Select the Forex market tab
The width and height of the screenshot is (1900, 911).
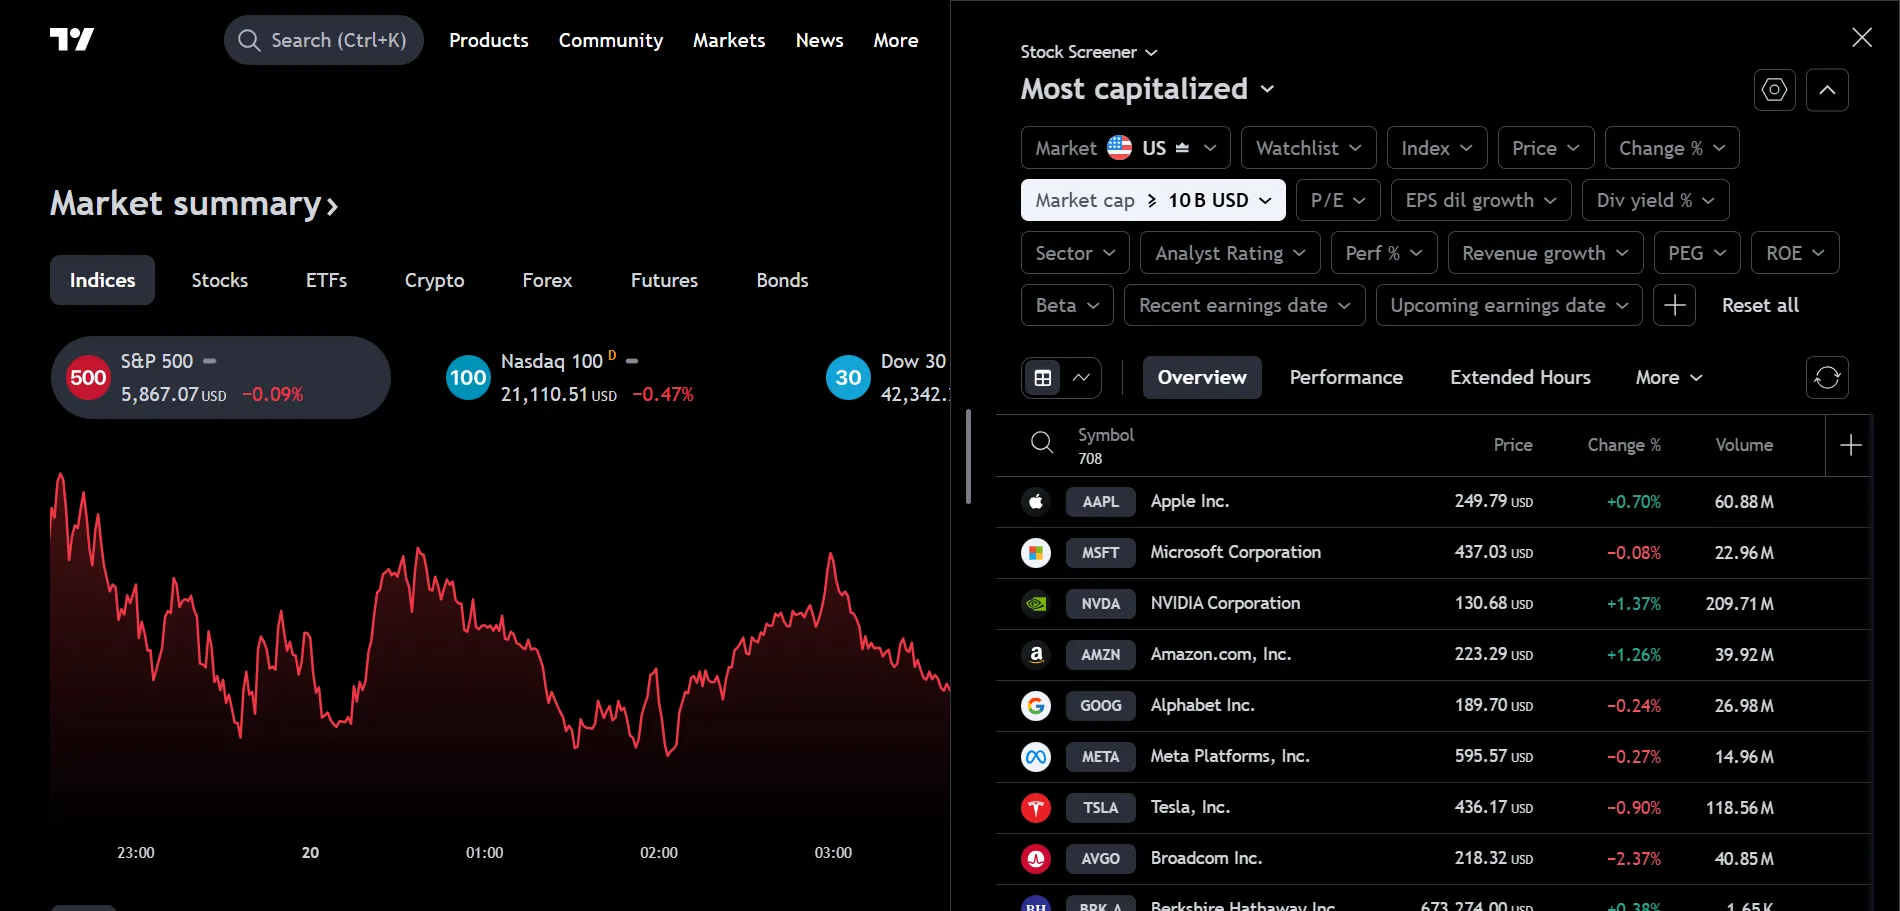pos(547,280)
